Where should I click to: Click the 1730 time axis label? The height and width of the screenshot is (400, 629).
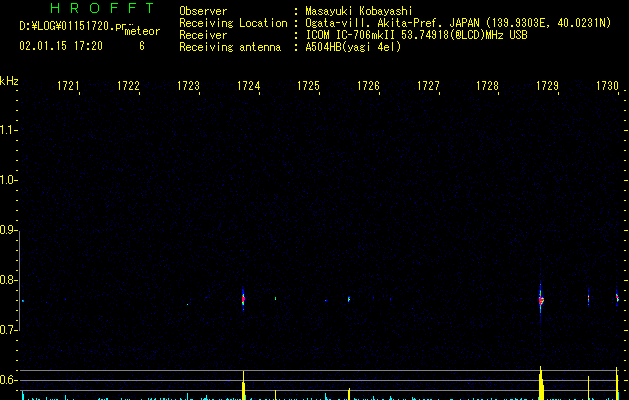click(607, 86)
